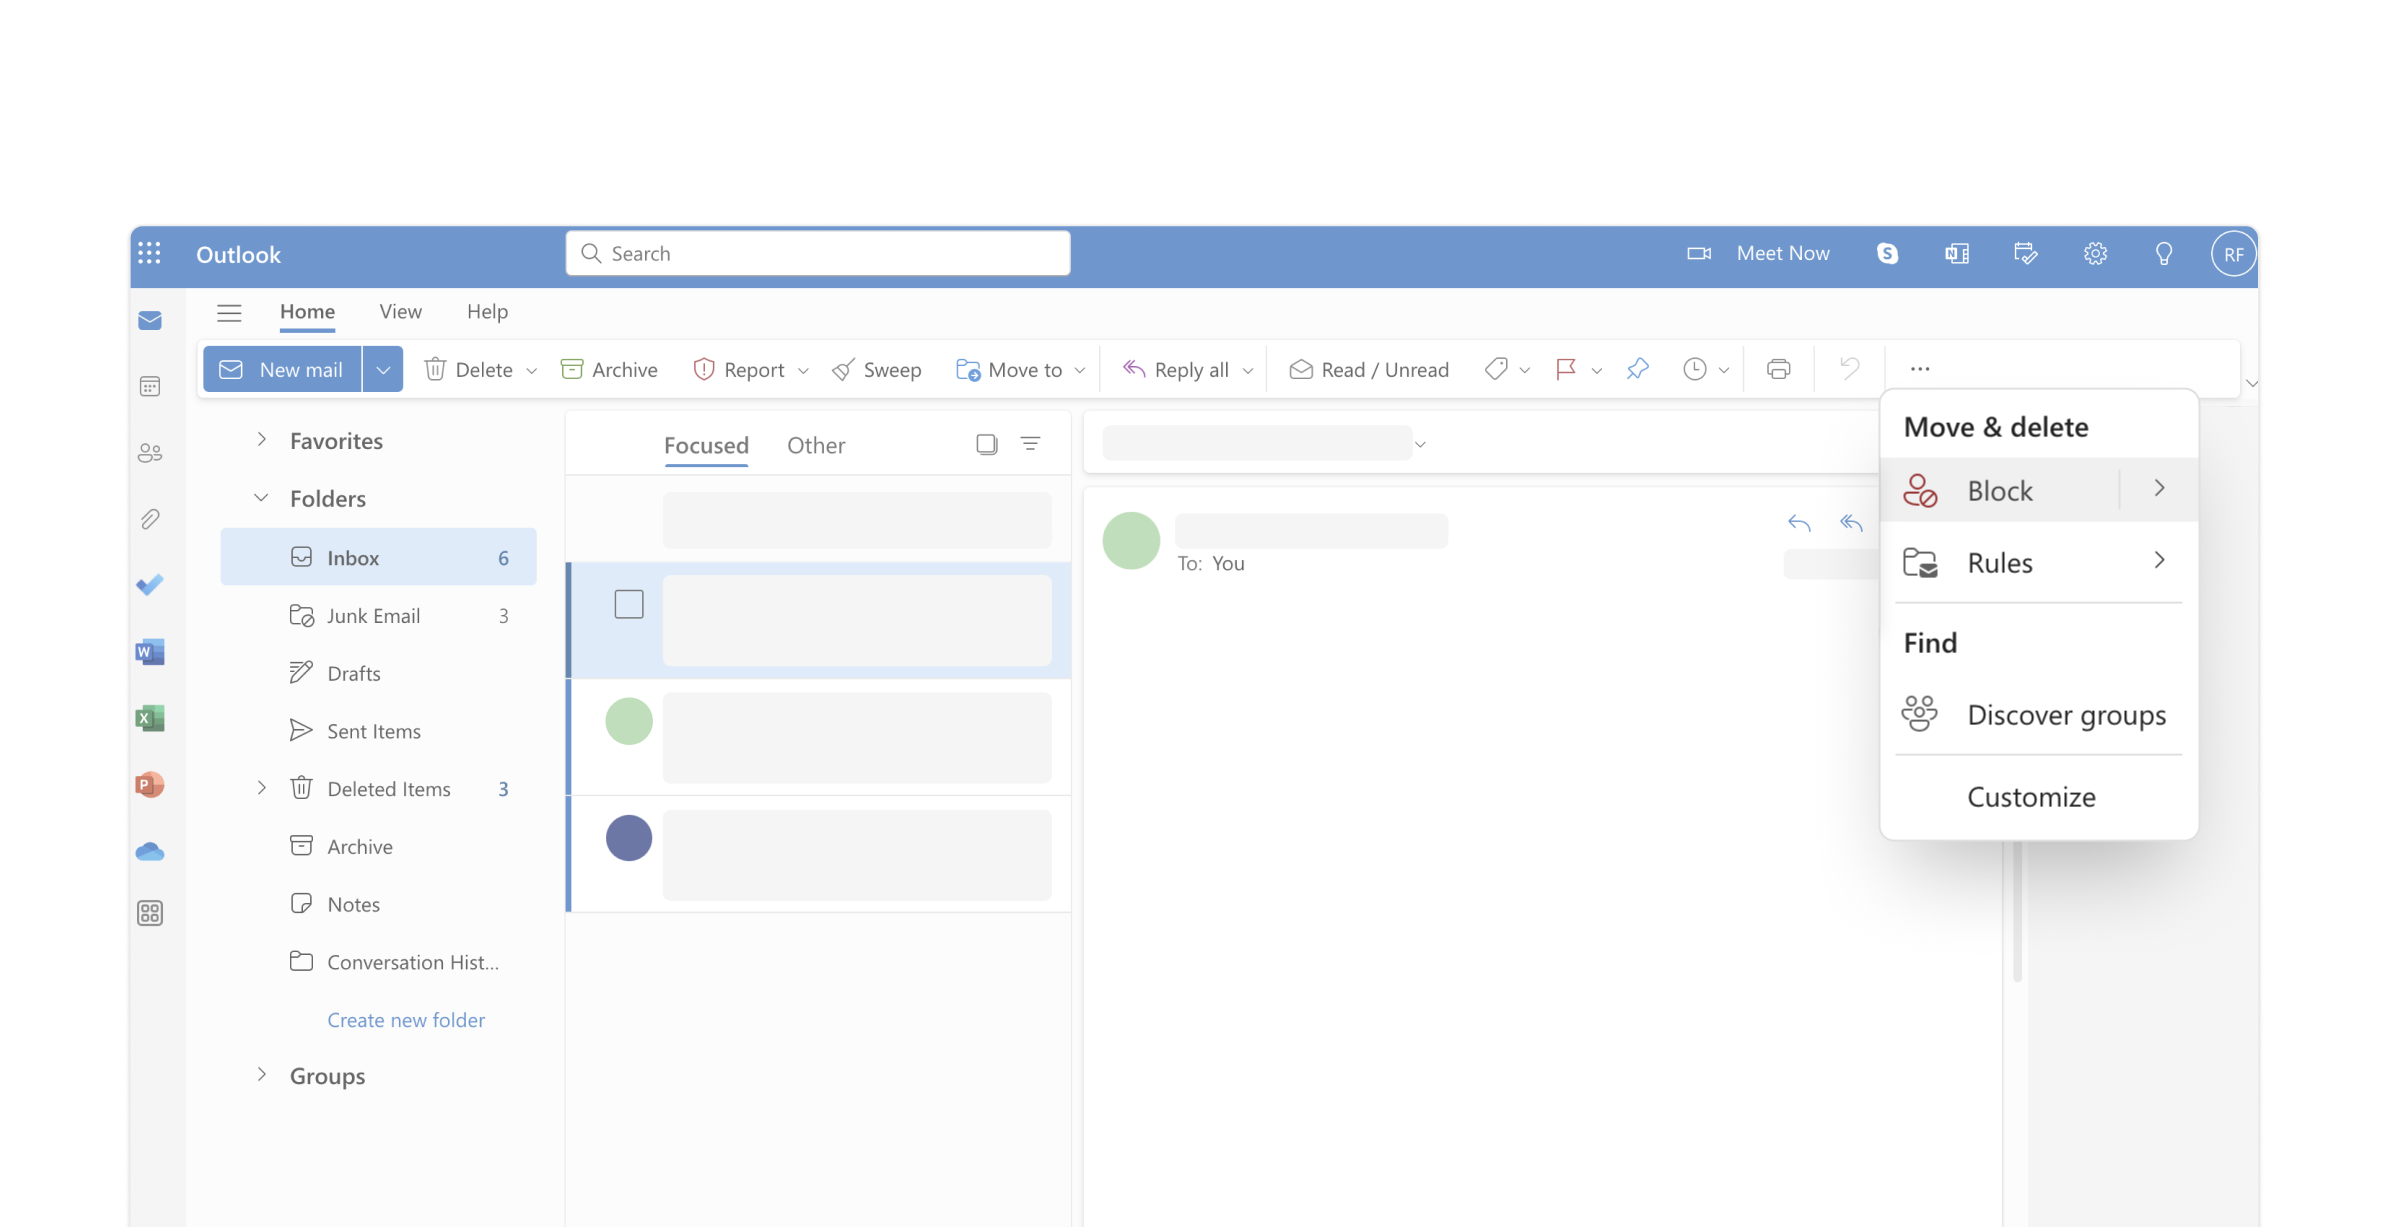Expand the Favorites folder group
Screen dimensions: 2400x1227
coord(261,440)
